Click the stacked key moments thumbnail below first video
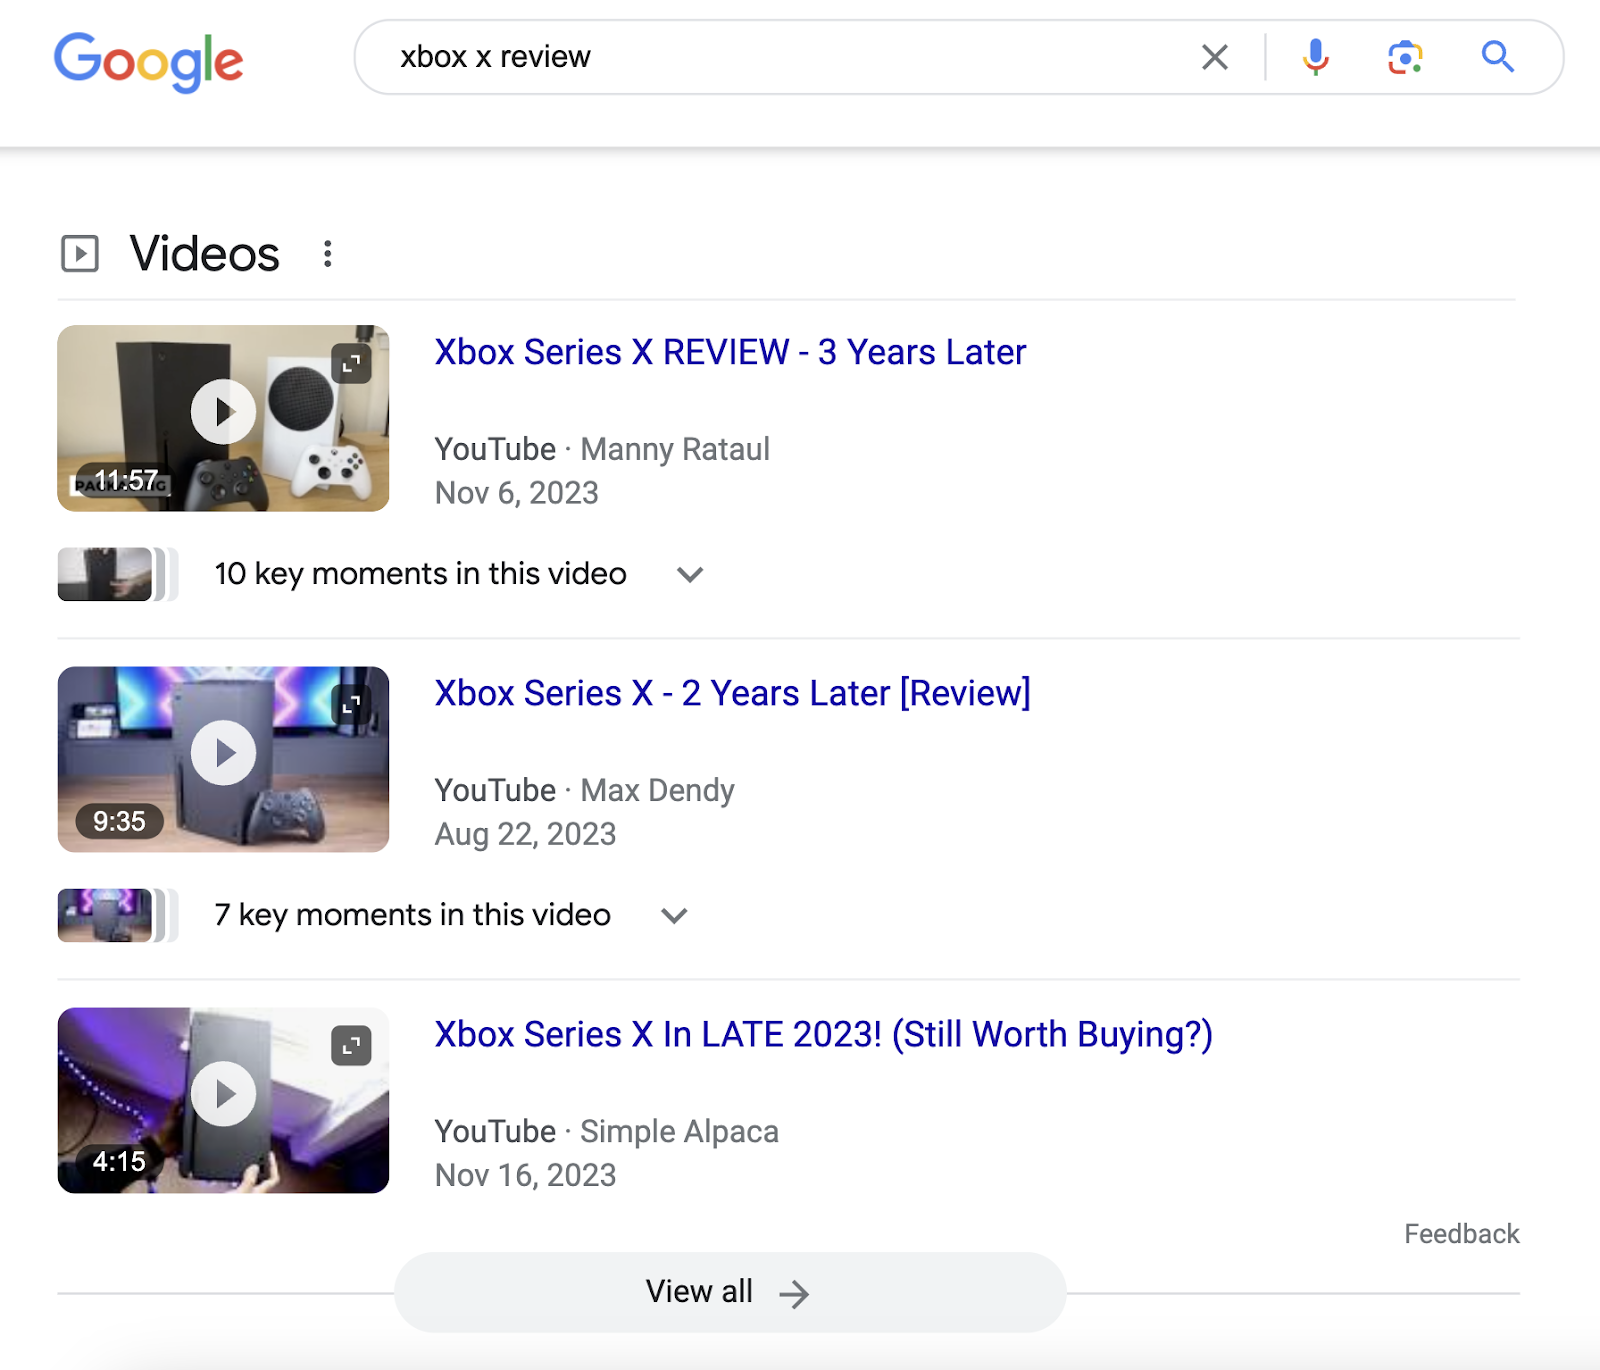 (105, 574)
